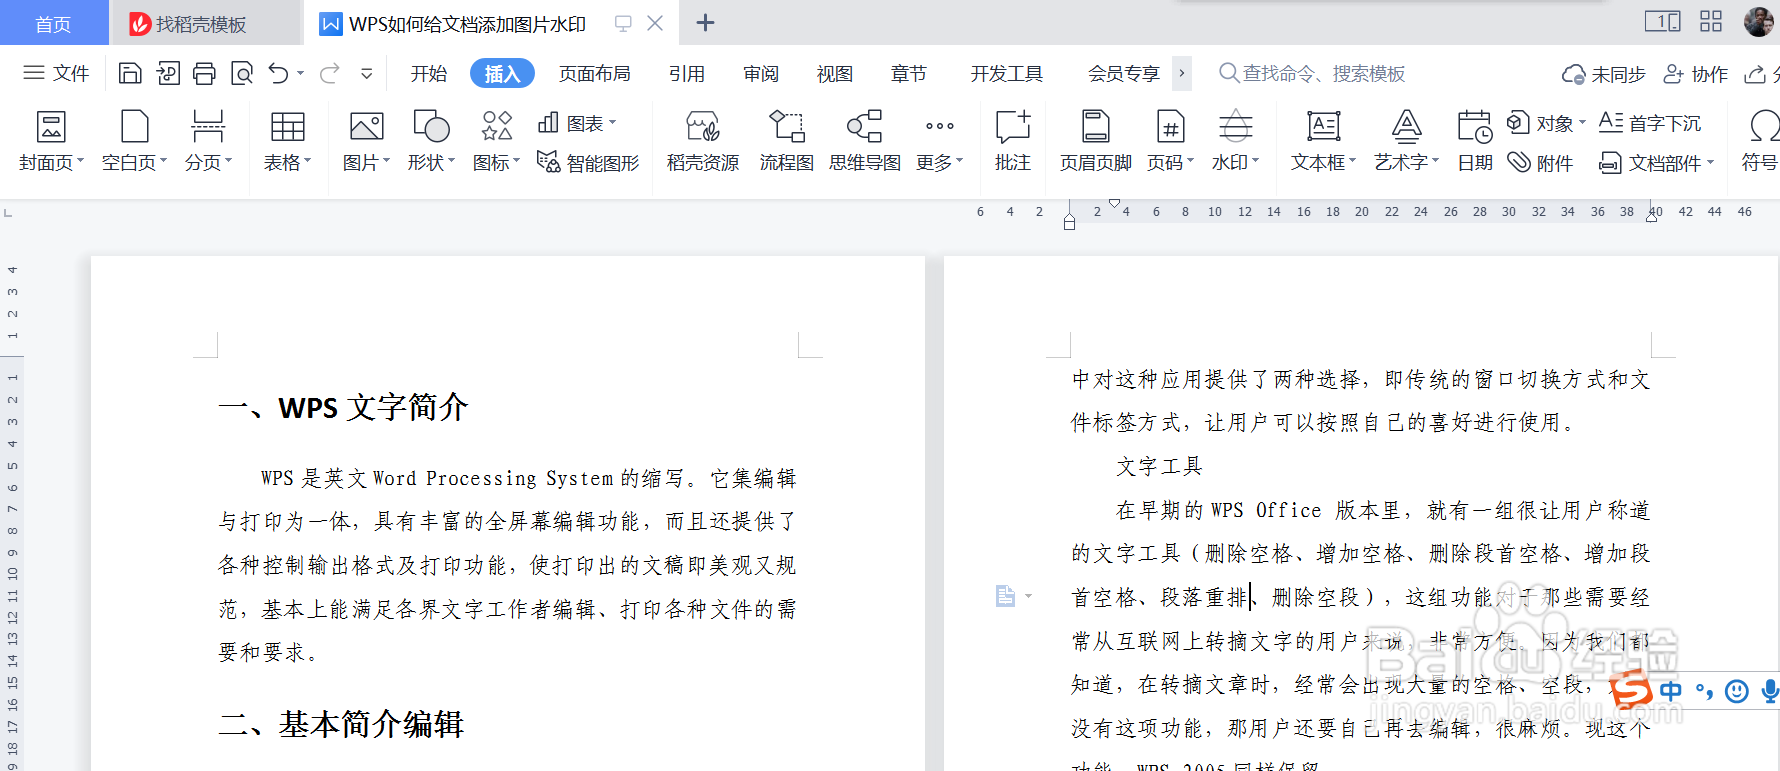Image resolution: width=1780 pixels, height=771 pixels.
Task: Switch to the 审阅 tab
Action: pos(761,73)
